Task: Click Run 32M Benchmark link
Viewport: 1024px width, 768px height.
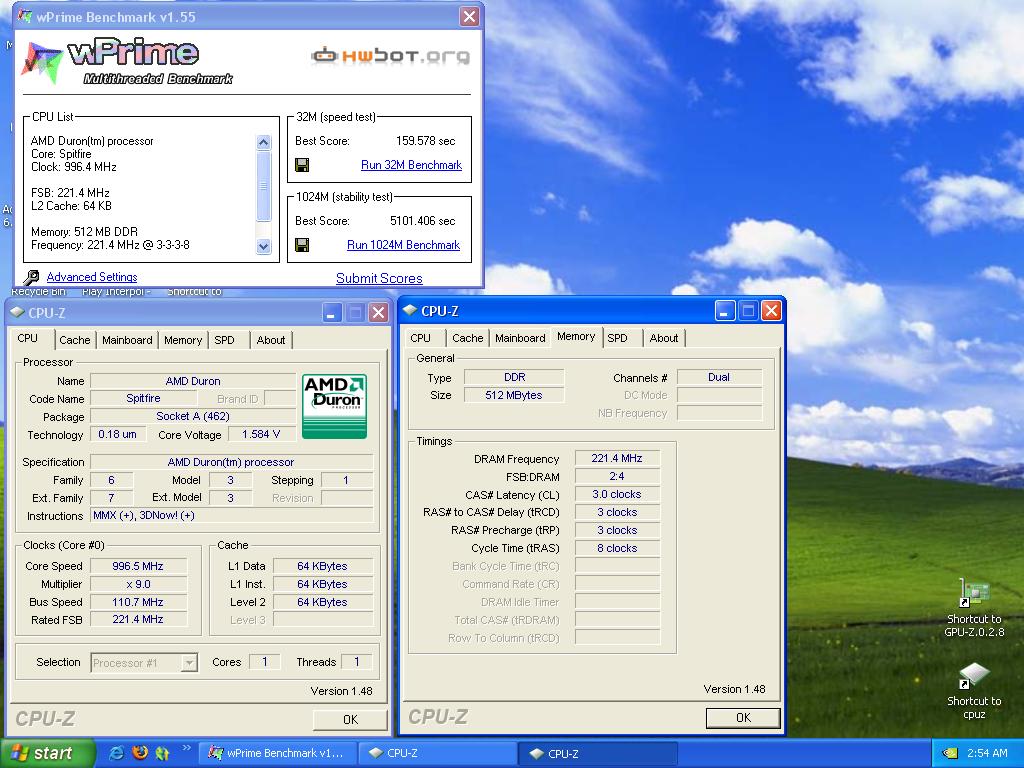Action: pos(411,165)
